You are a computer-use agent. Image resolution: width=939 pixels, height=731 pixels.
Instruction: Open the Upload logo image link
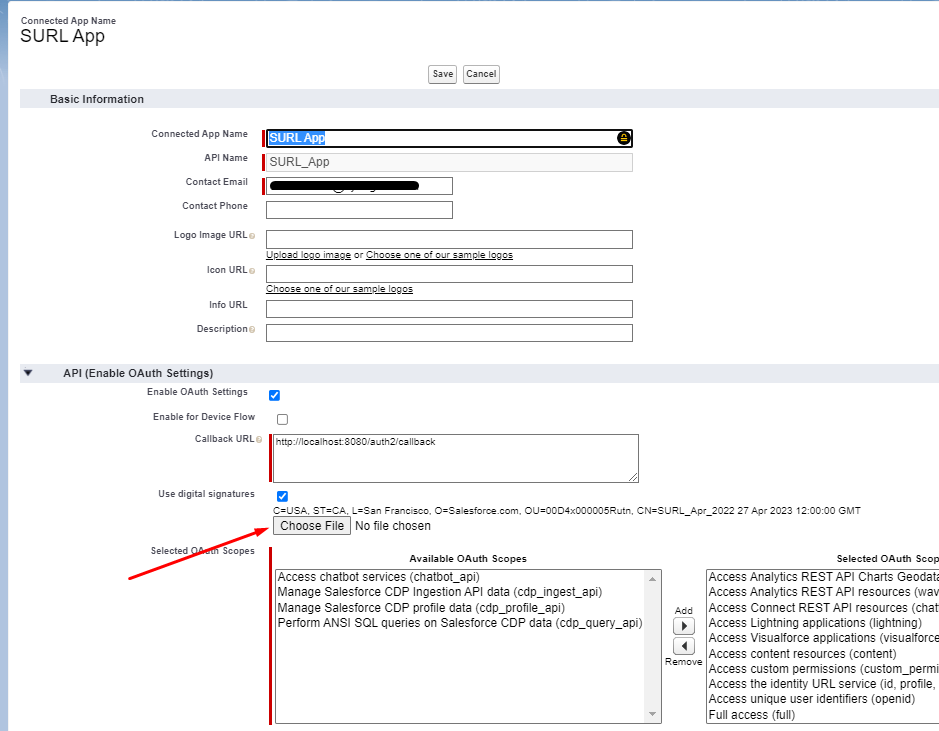308,255
